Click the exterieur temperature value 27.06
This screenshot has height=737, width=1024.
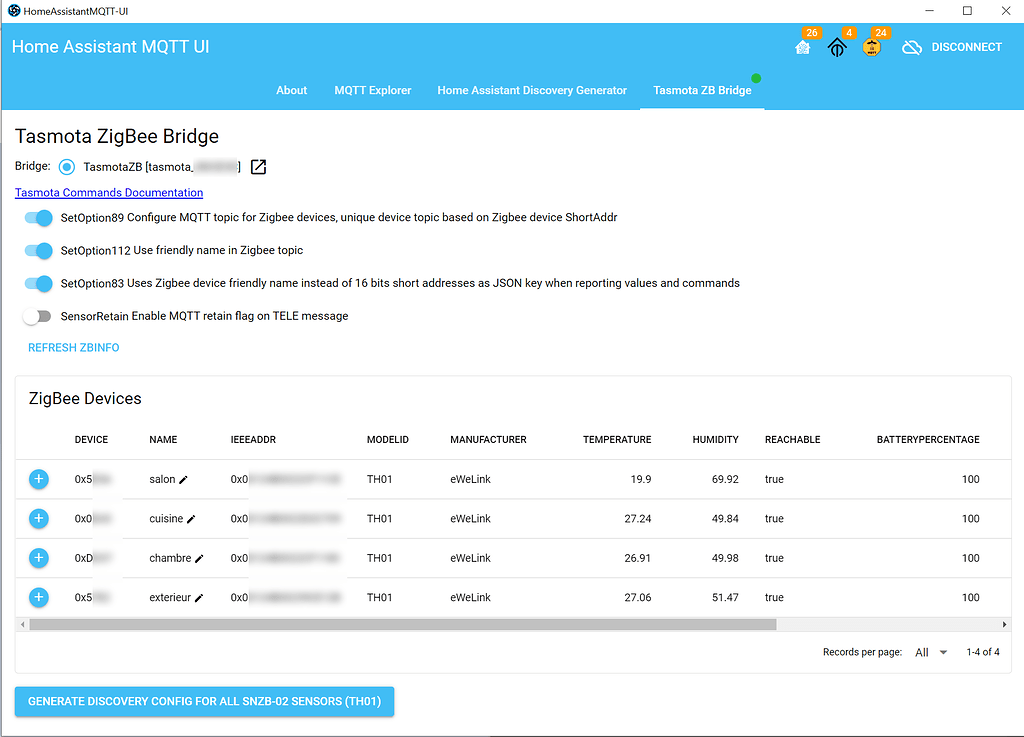tap(637, 597)
